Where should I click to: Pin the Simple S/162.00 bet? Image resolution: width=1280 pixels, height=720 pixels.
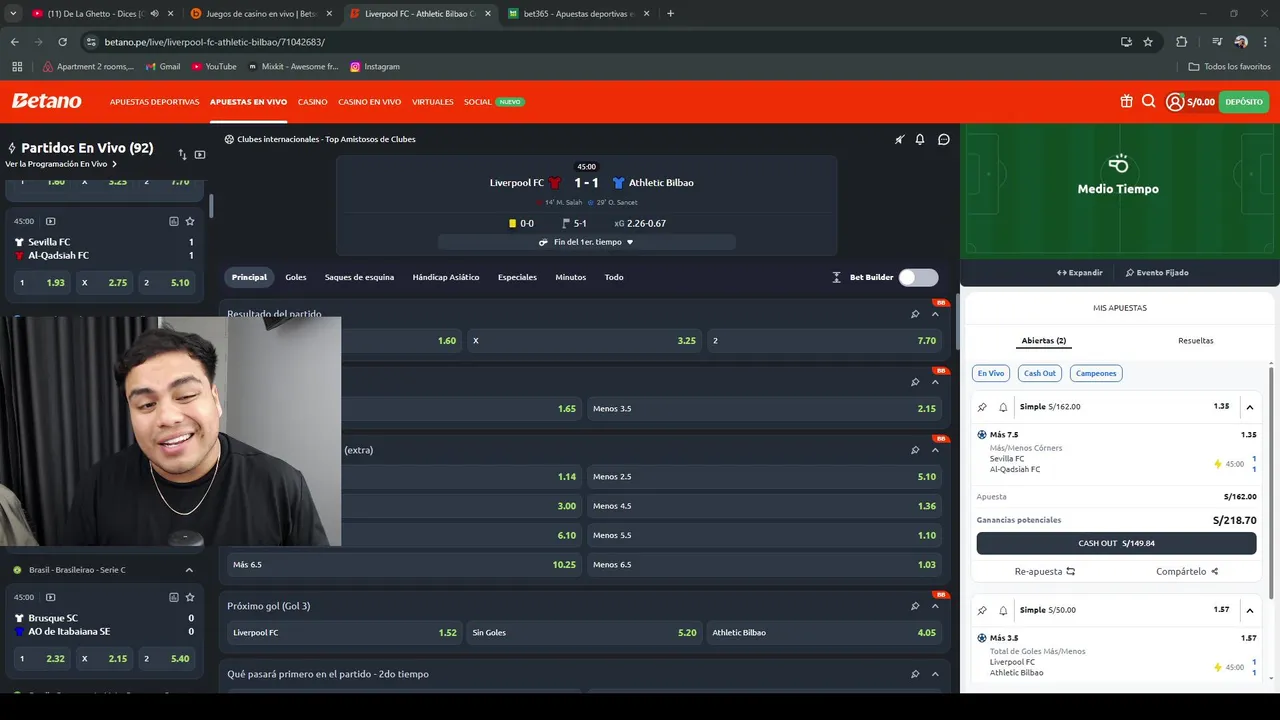point(982,407)
